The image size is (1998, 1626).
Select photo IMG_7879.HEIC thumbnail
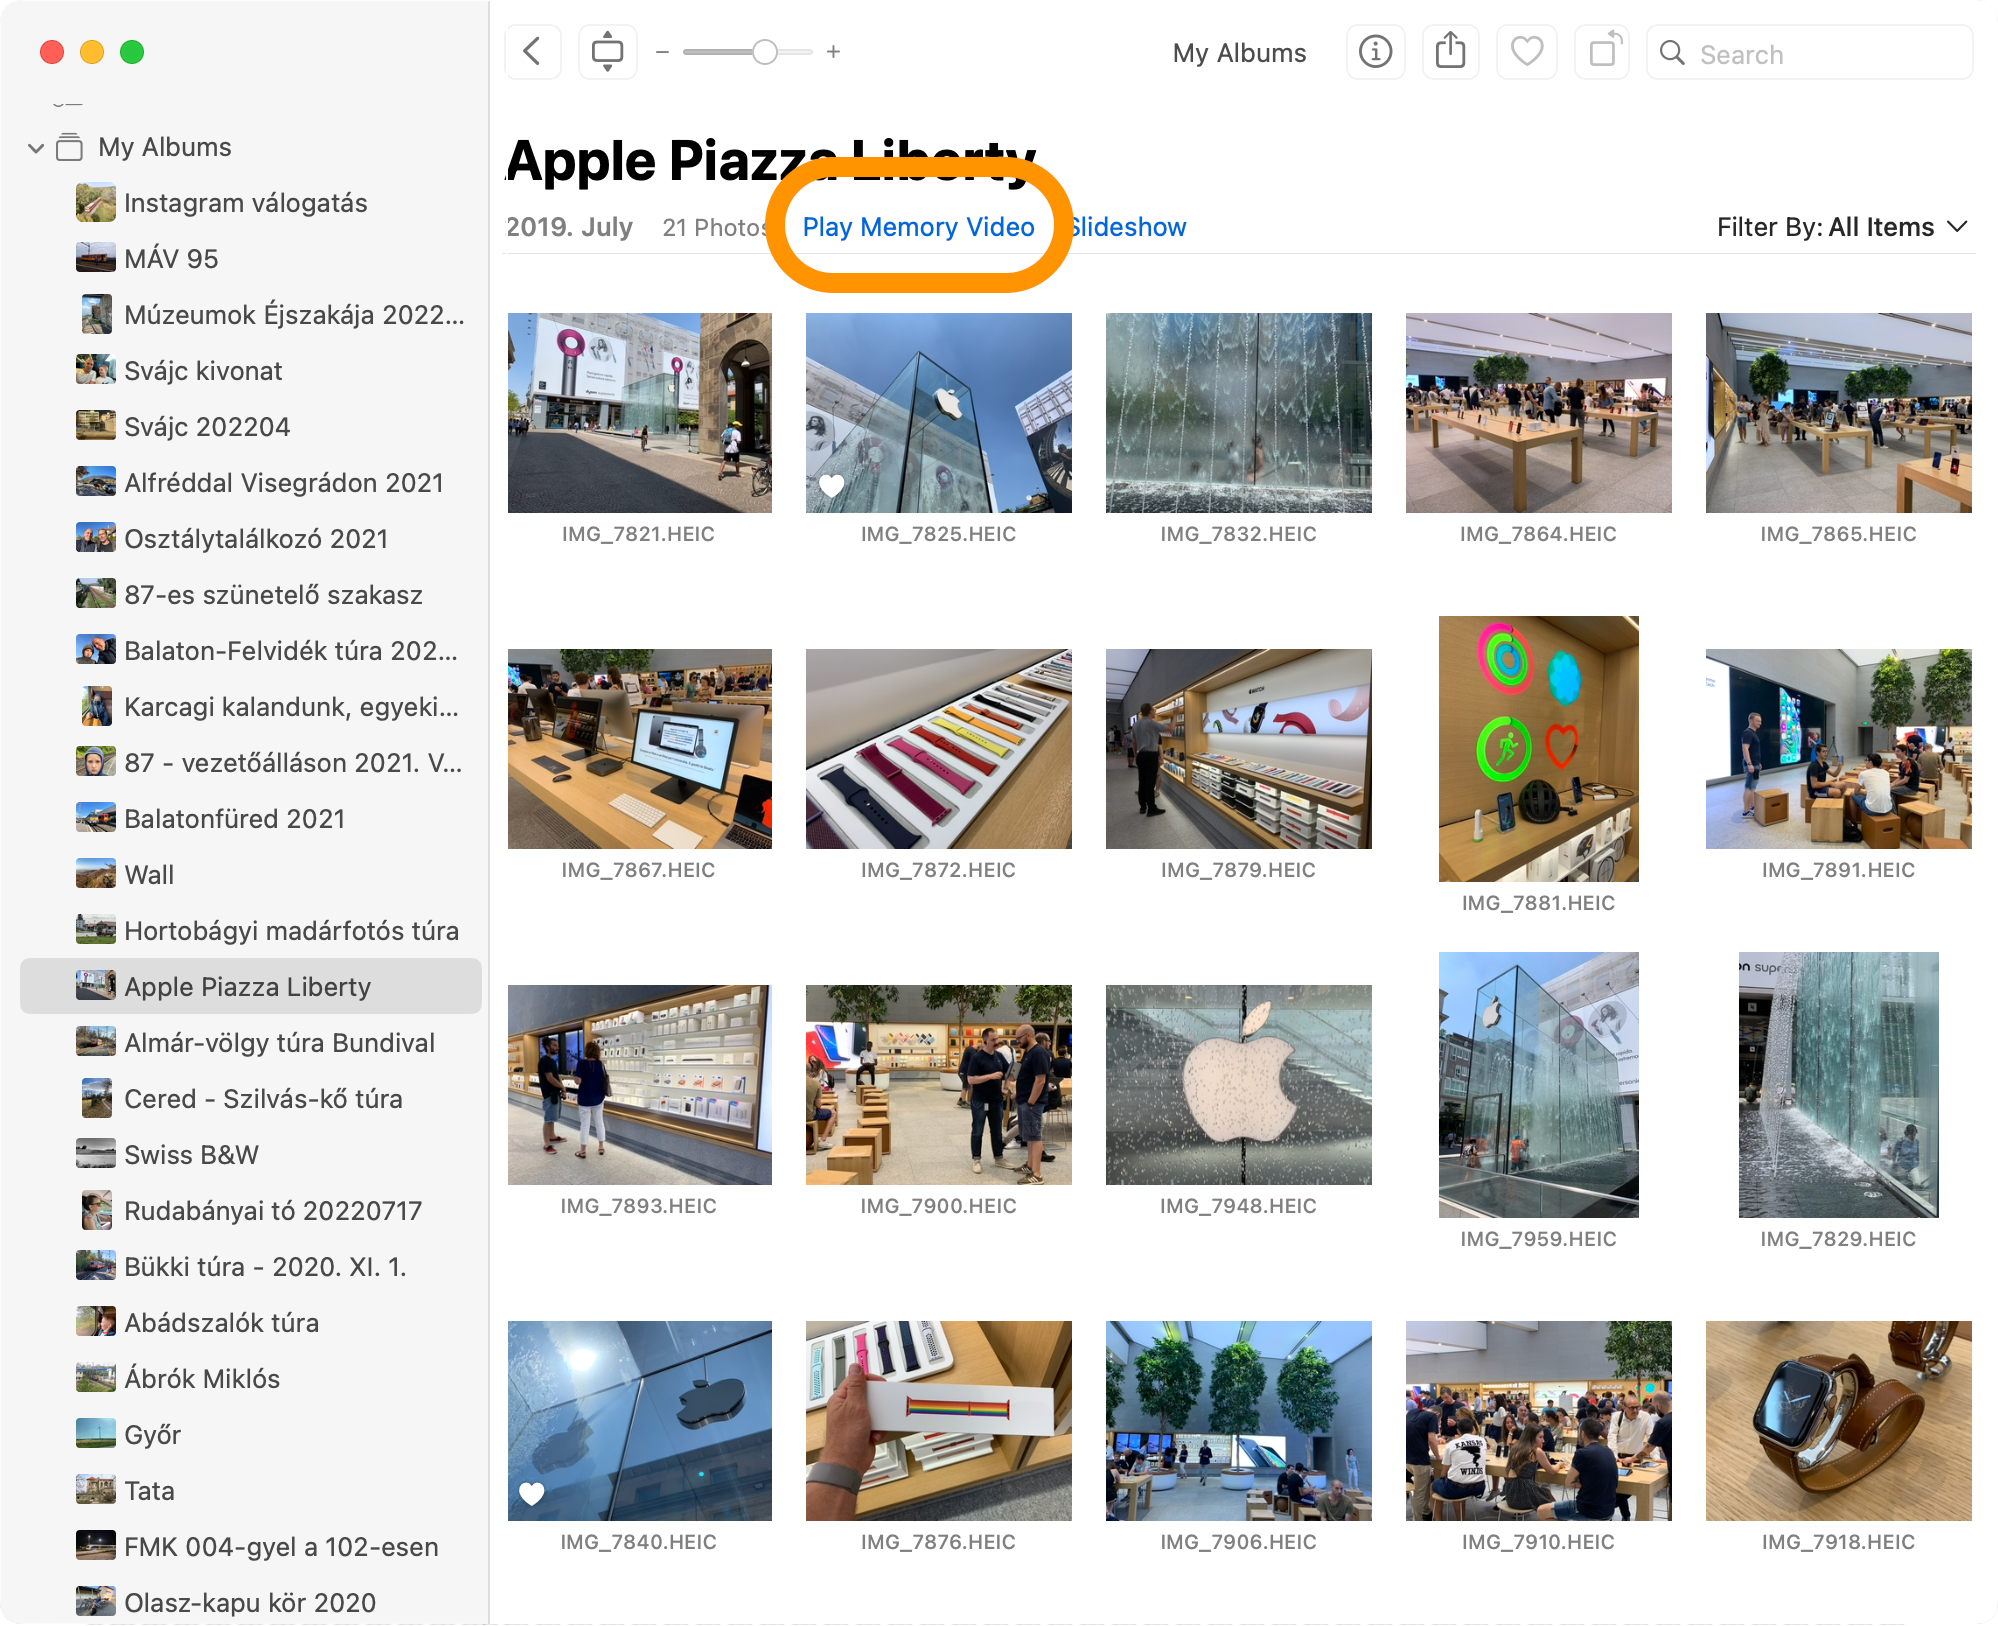point(1239,749)
